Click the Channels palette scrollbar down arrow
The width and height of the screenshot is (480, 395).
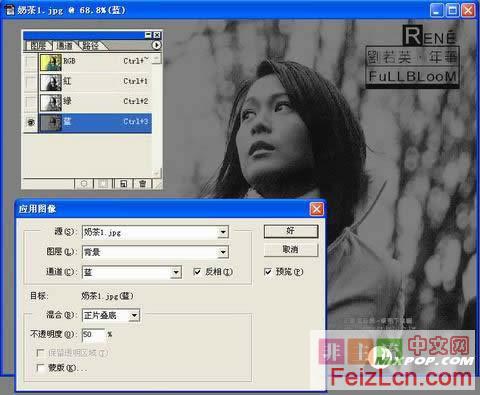tap(157, 172)
